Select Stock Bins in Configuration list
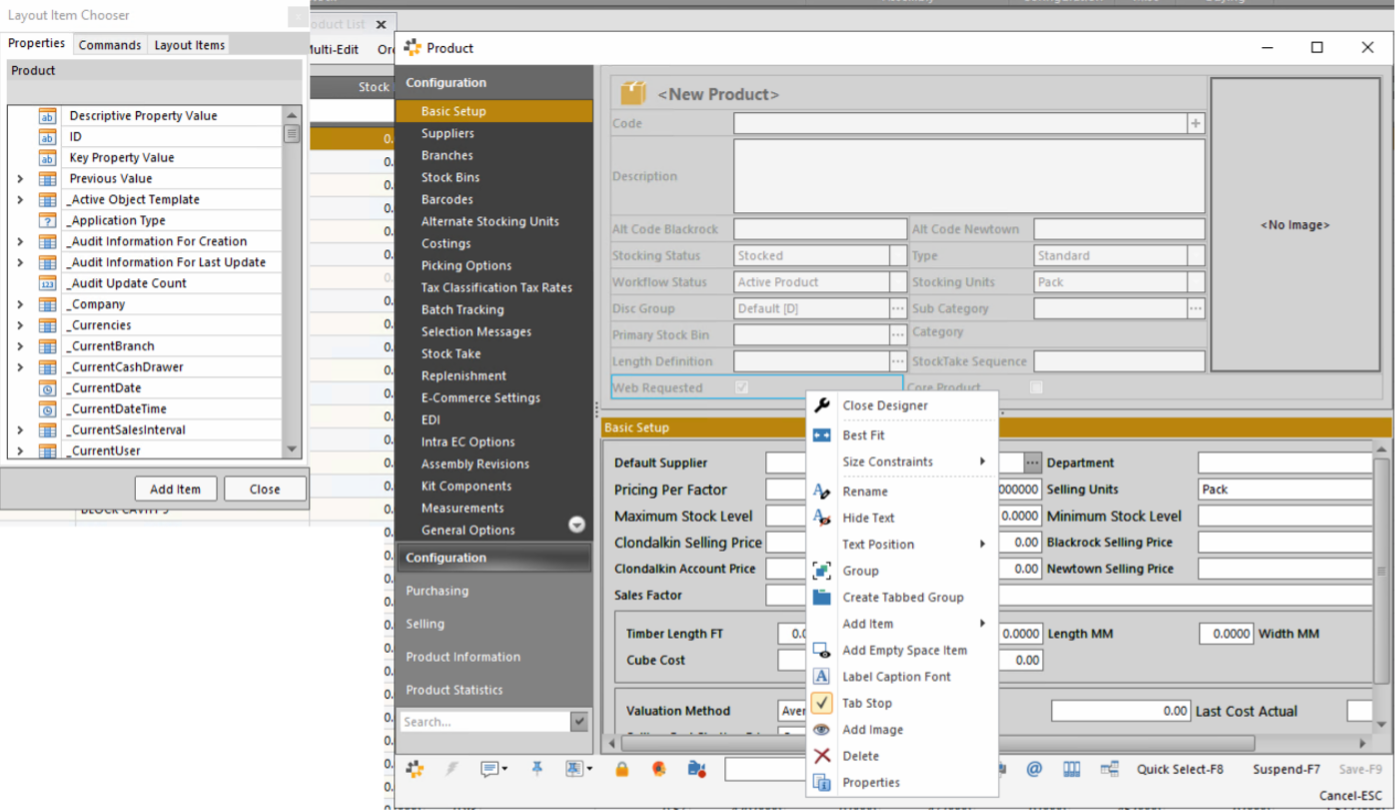1399x812 pixels. click(450, 177)
